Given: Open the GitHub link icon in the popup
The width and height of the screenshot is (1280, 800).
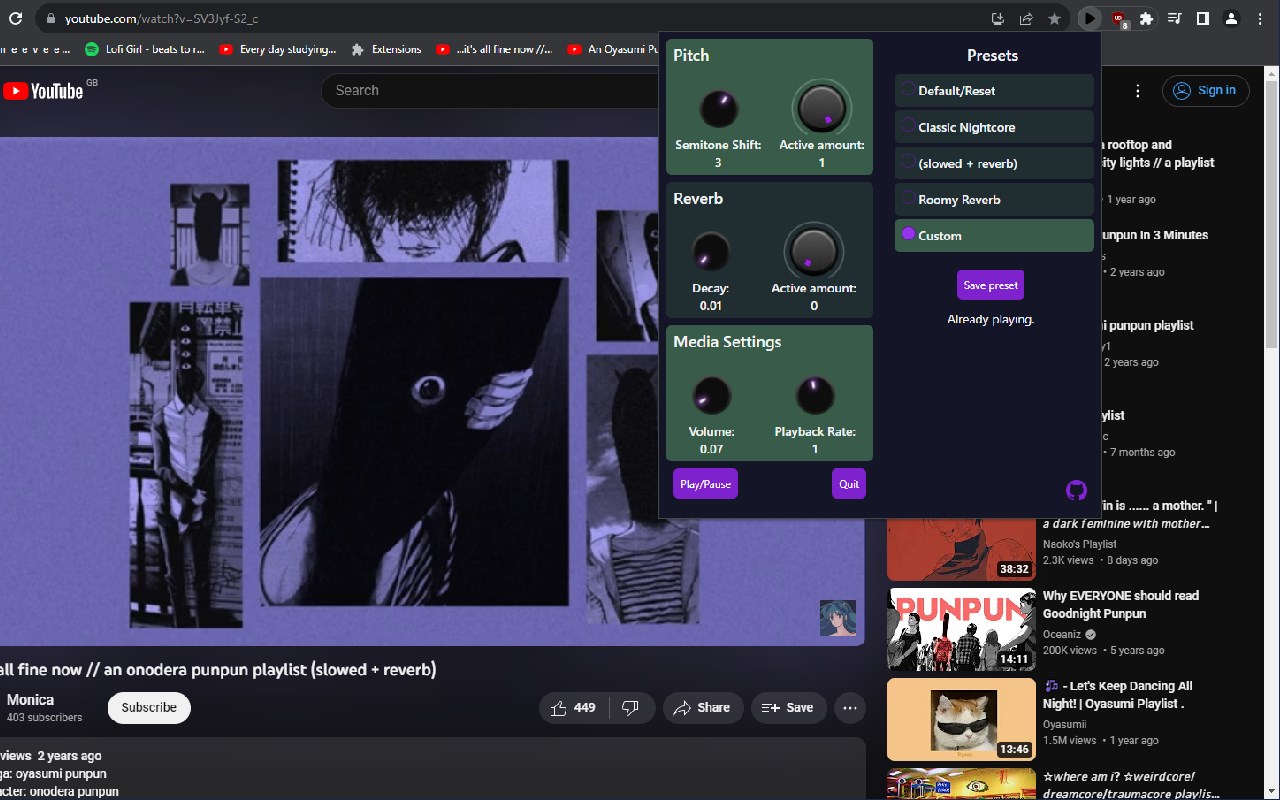Looking at the screenshot, I should coord(1076,490).
